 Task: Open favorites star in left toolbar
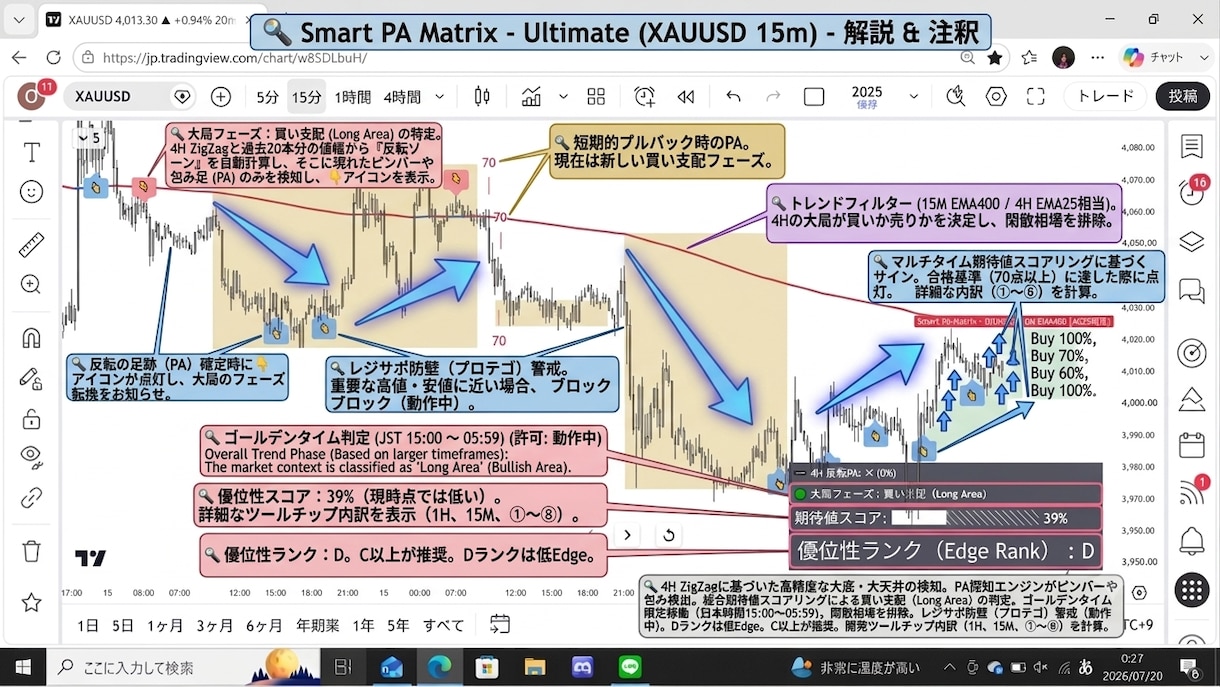point(32,602)
